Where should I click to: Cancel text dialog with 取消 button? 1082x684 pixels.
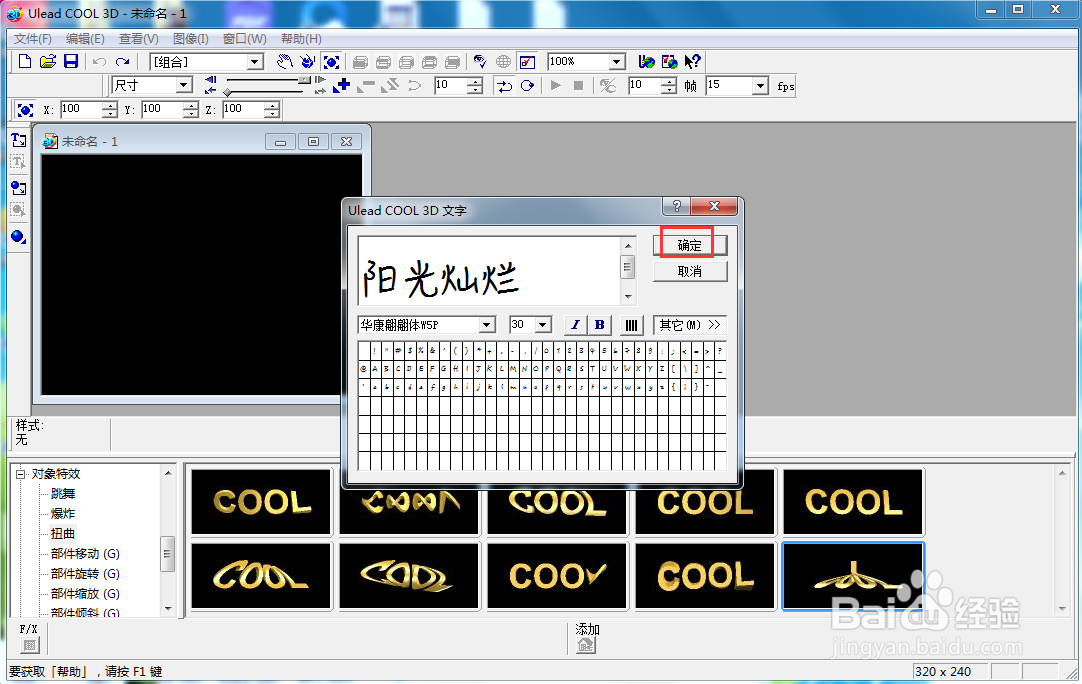tap(690, 271)
